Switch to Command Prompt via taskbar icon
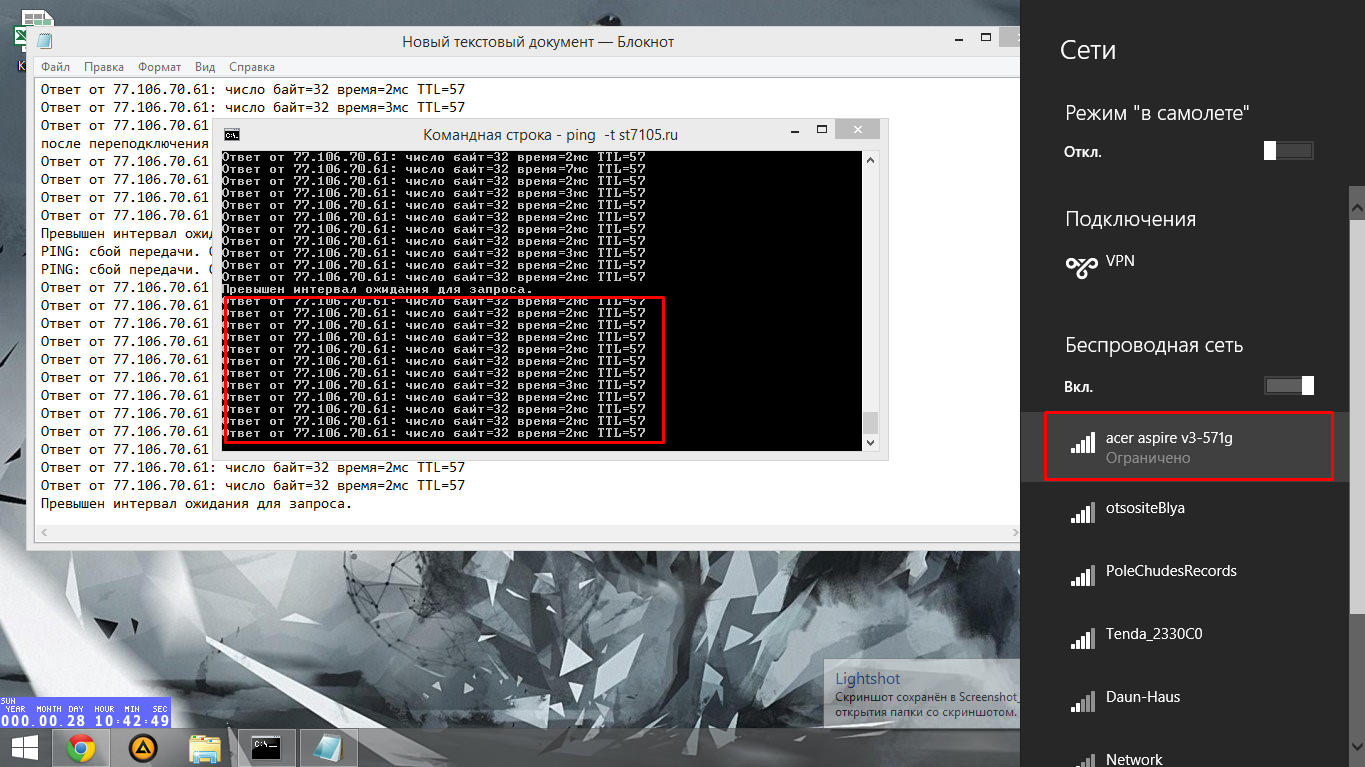This screenshot has width=1365, height=767. click(x=267, y=747)
